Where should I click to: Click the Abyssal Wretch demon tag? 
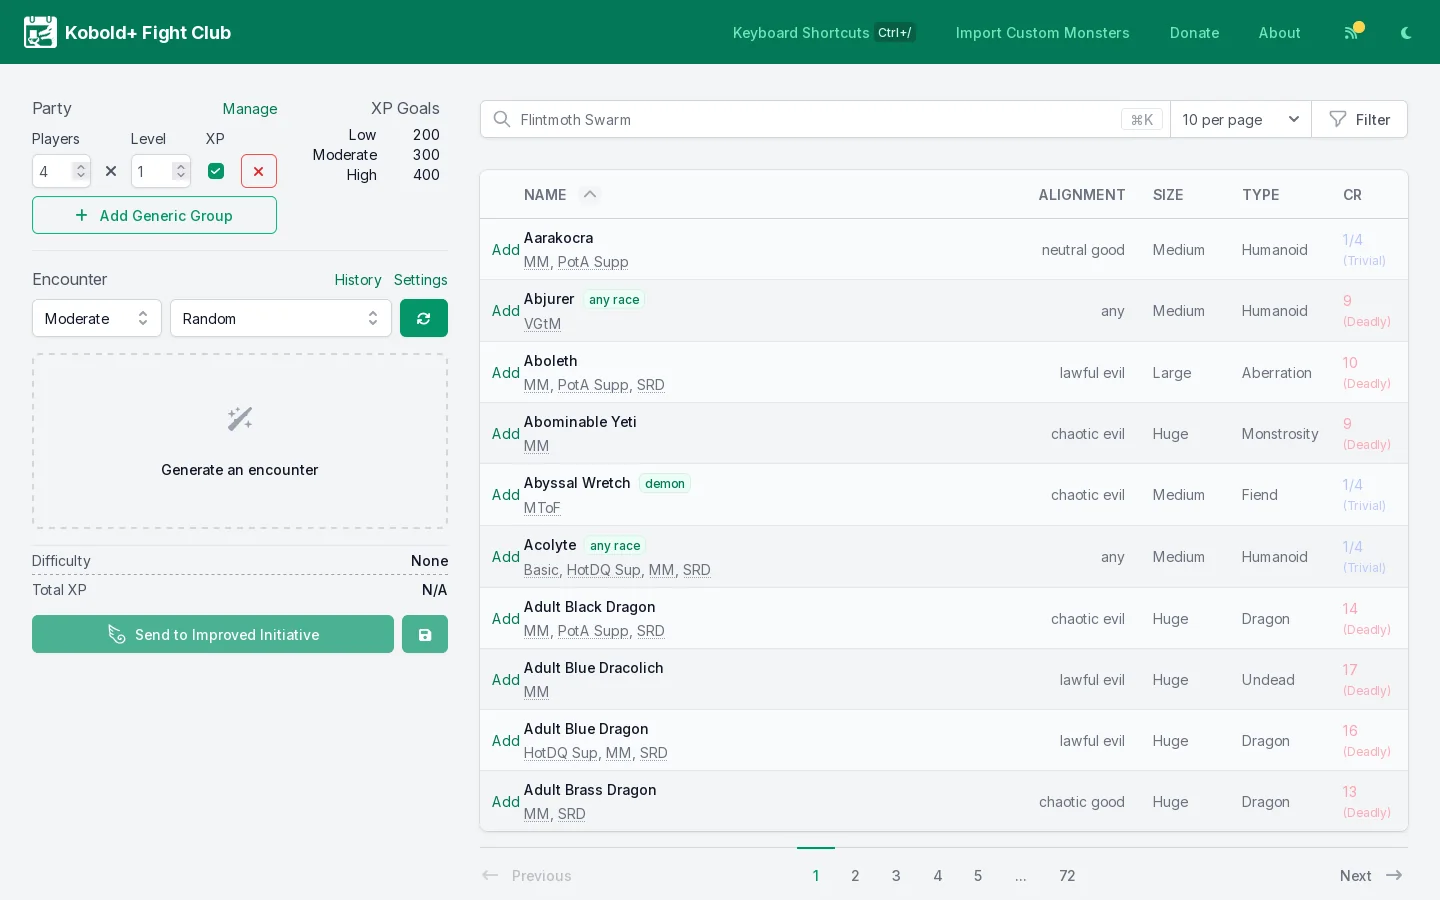665,484
